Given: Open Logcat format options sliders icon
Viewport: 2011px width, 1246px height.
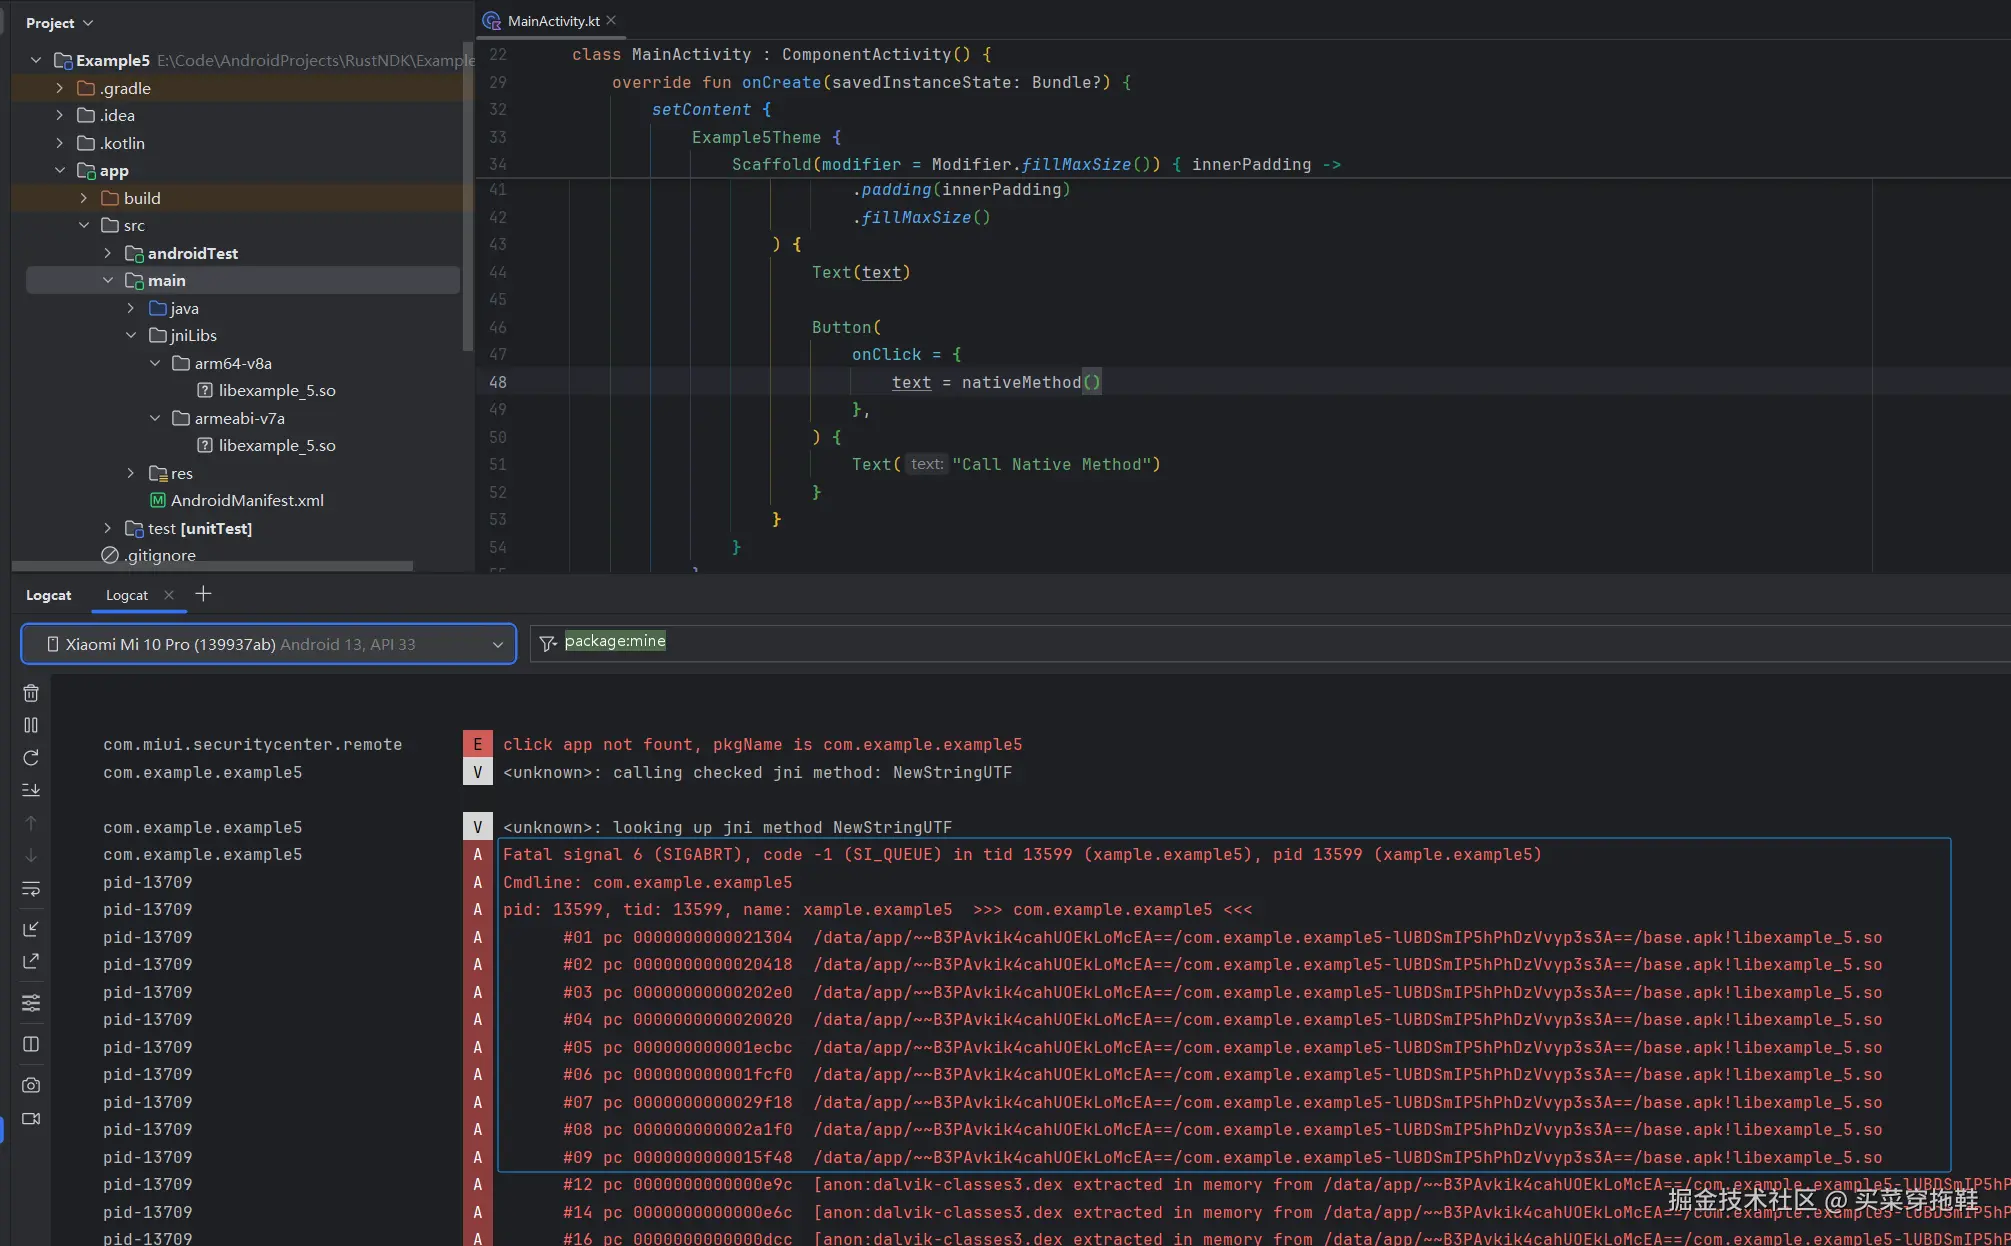Looking at the screenshot, I should tap(31, 1003).
